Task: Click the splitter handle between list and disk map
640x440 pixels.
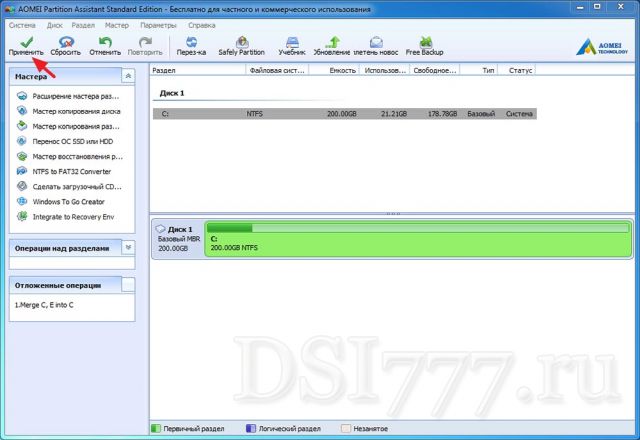Action: (x=393, y=213)
